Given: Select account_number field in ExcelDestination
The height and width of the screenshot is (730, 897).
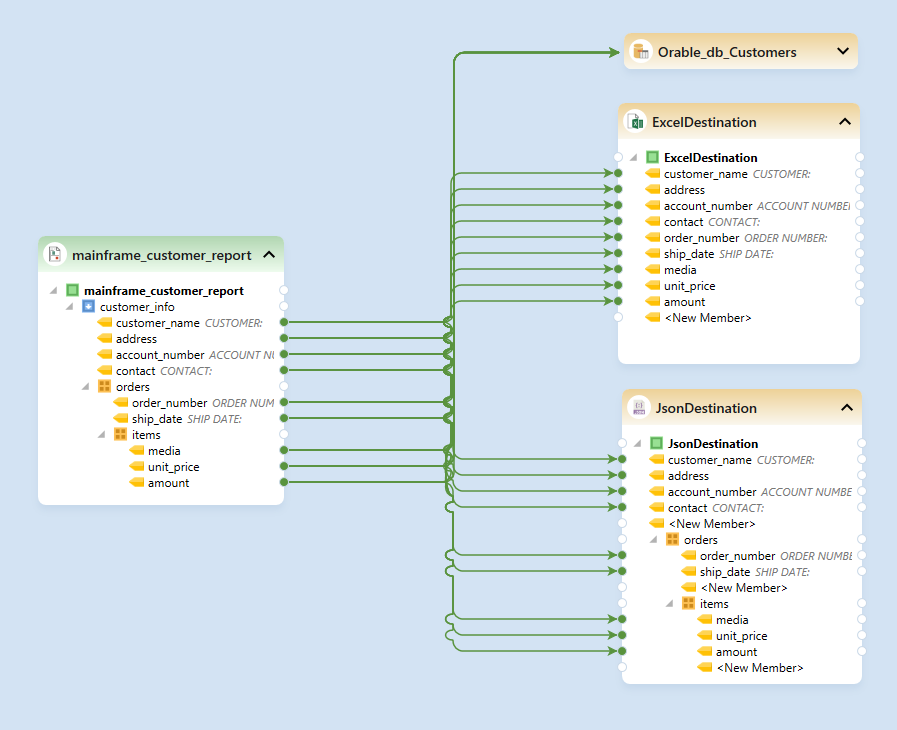Looking at the screenshot, I should click(708, 205).
